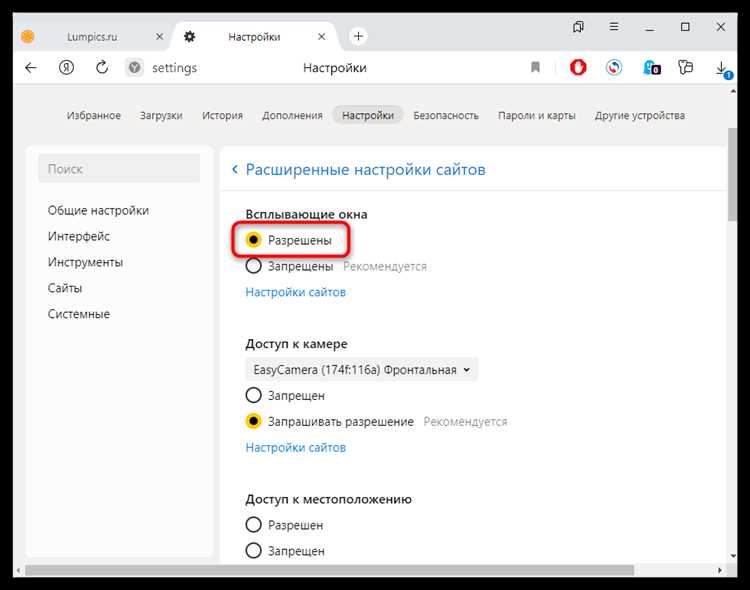Click the bookmark icon in address bar
The width and height of the screenshot is (750, 590).
pos(535,68)
